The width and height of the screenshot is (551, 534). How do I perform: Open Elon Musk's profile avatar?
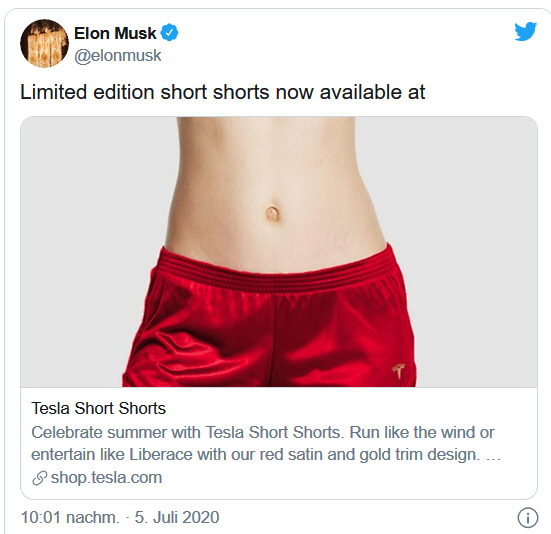[44, 43]
